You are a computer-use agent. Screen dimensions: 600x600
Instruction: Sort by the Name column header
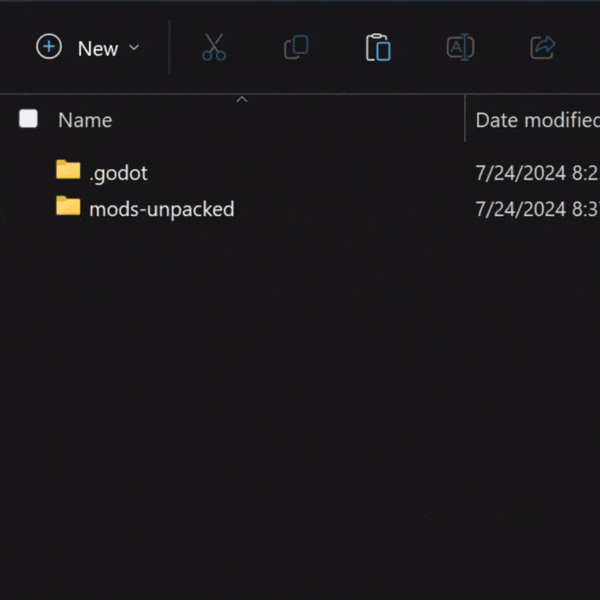tap(85, 120)
